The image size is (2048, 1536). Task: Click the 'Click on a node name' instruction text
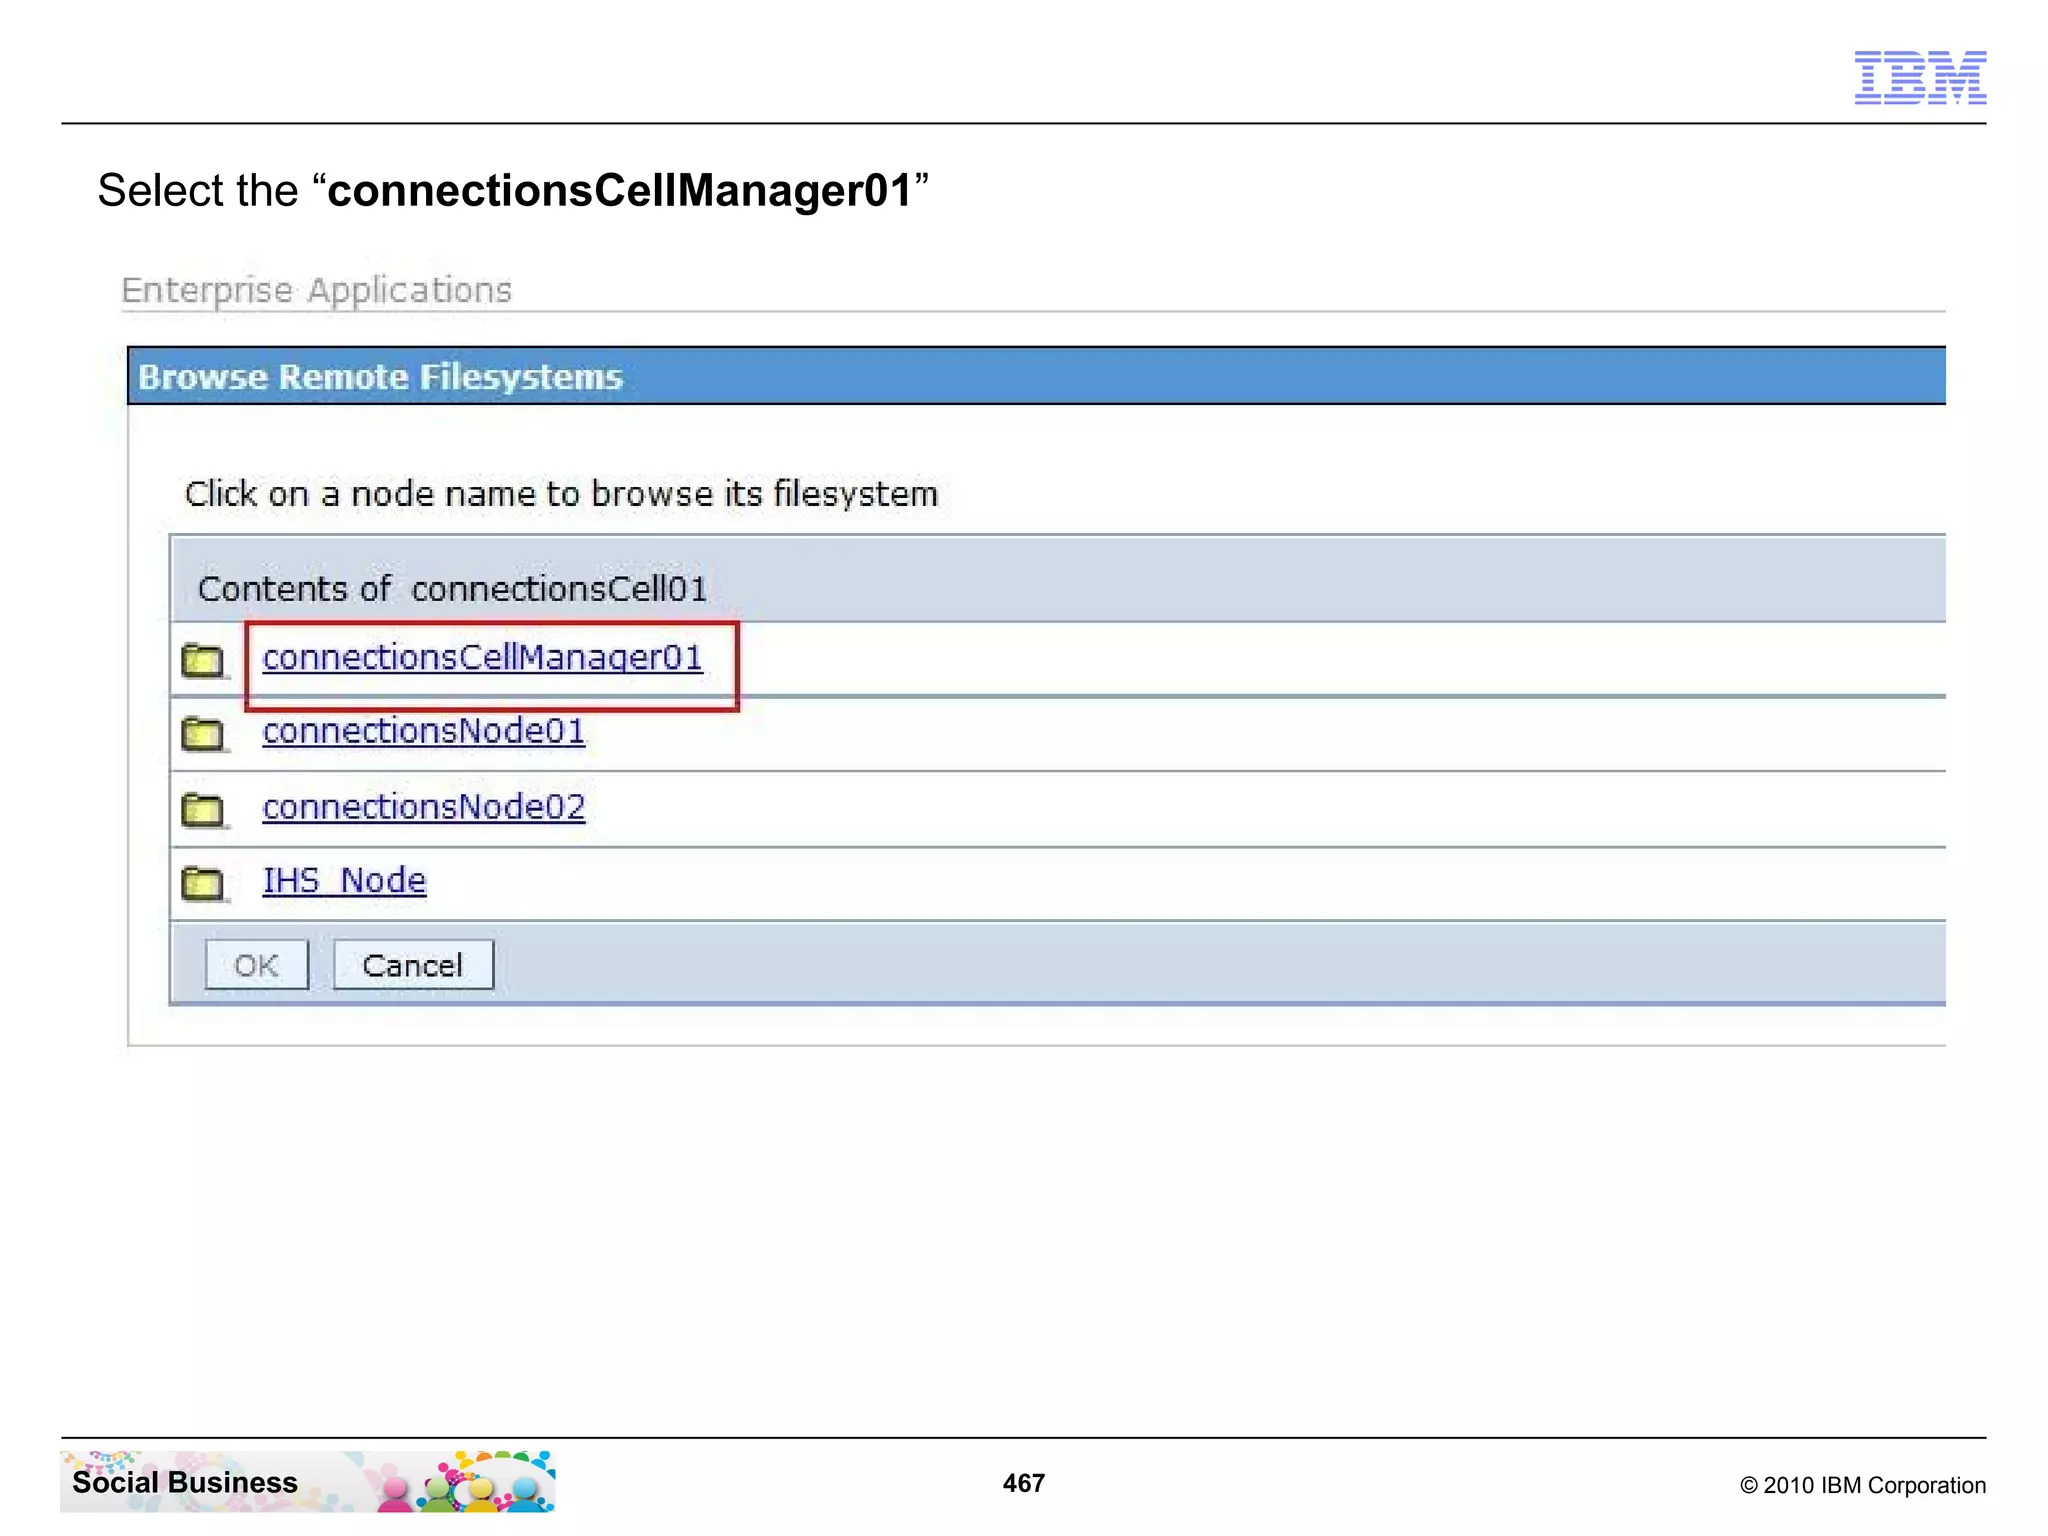point(562,494)
